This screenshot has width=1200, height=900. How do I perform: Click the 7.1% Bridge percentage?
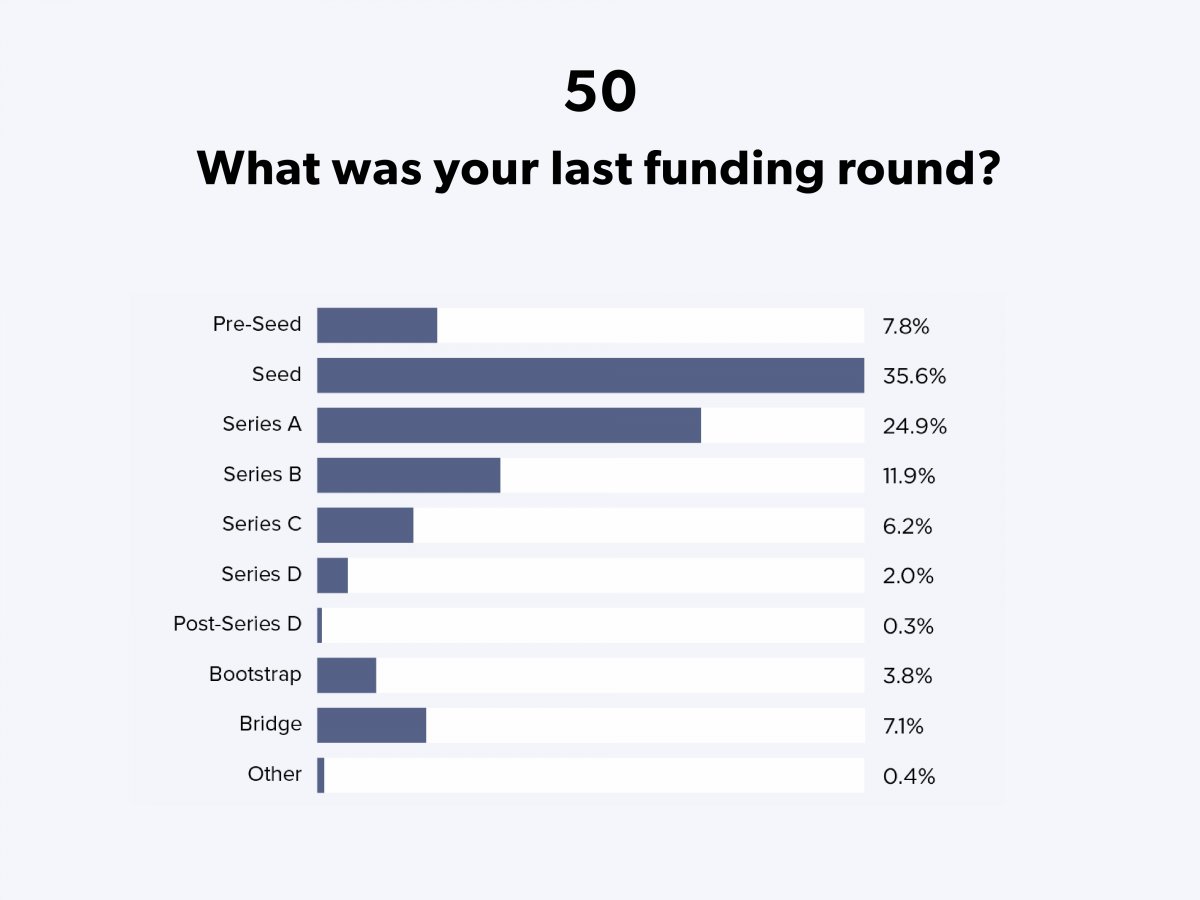pos(903,727)
